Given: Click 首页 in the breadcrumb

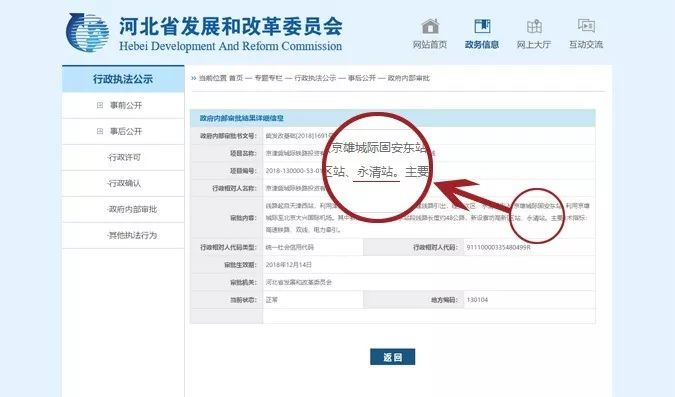Looking at the screenshot, I should [x=236, y=78].
